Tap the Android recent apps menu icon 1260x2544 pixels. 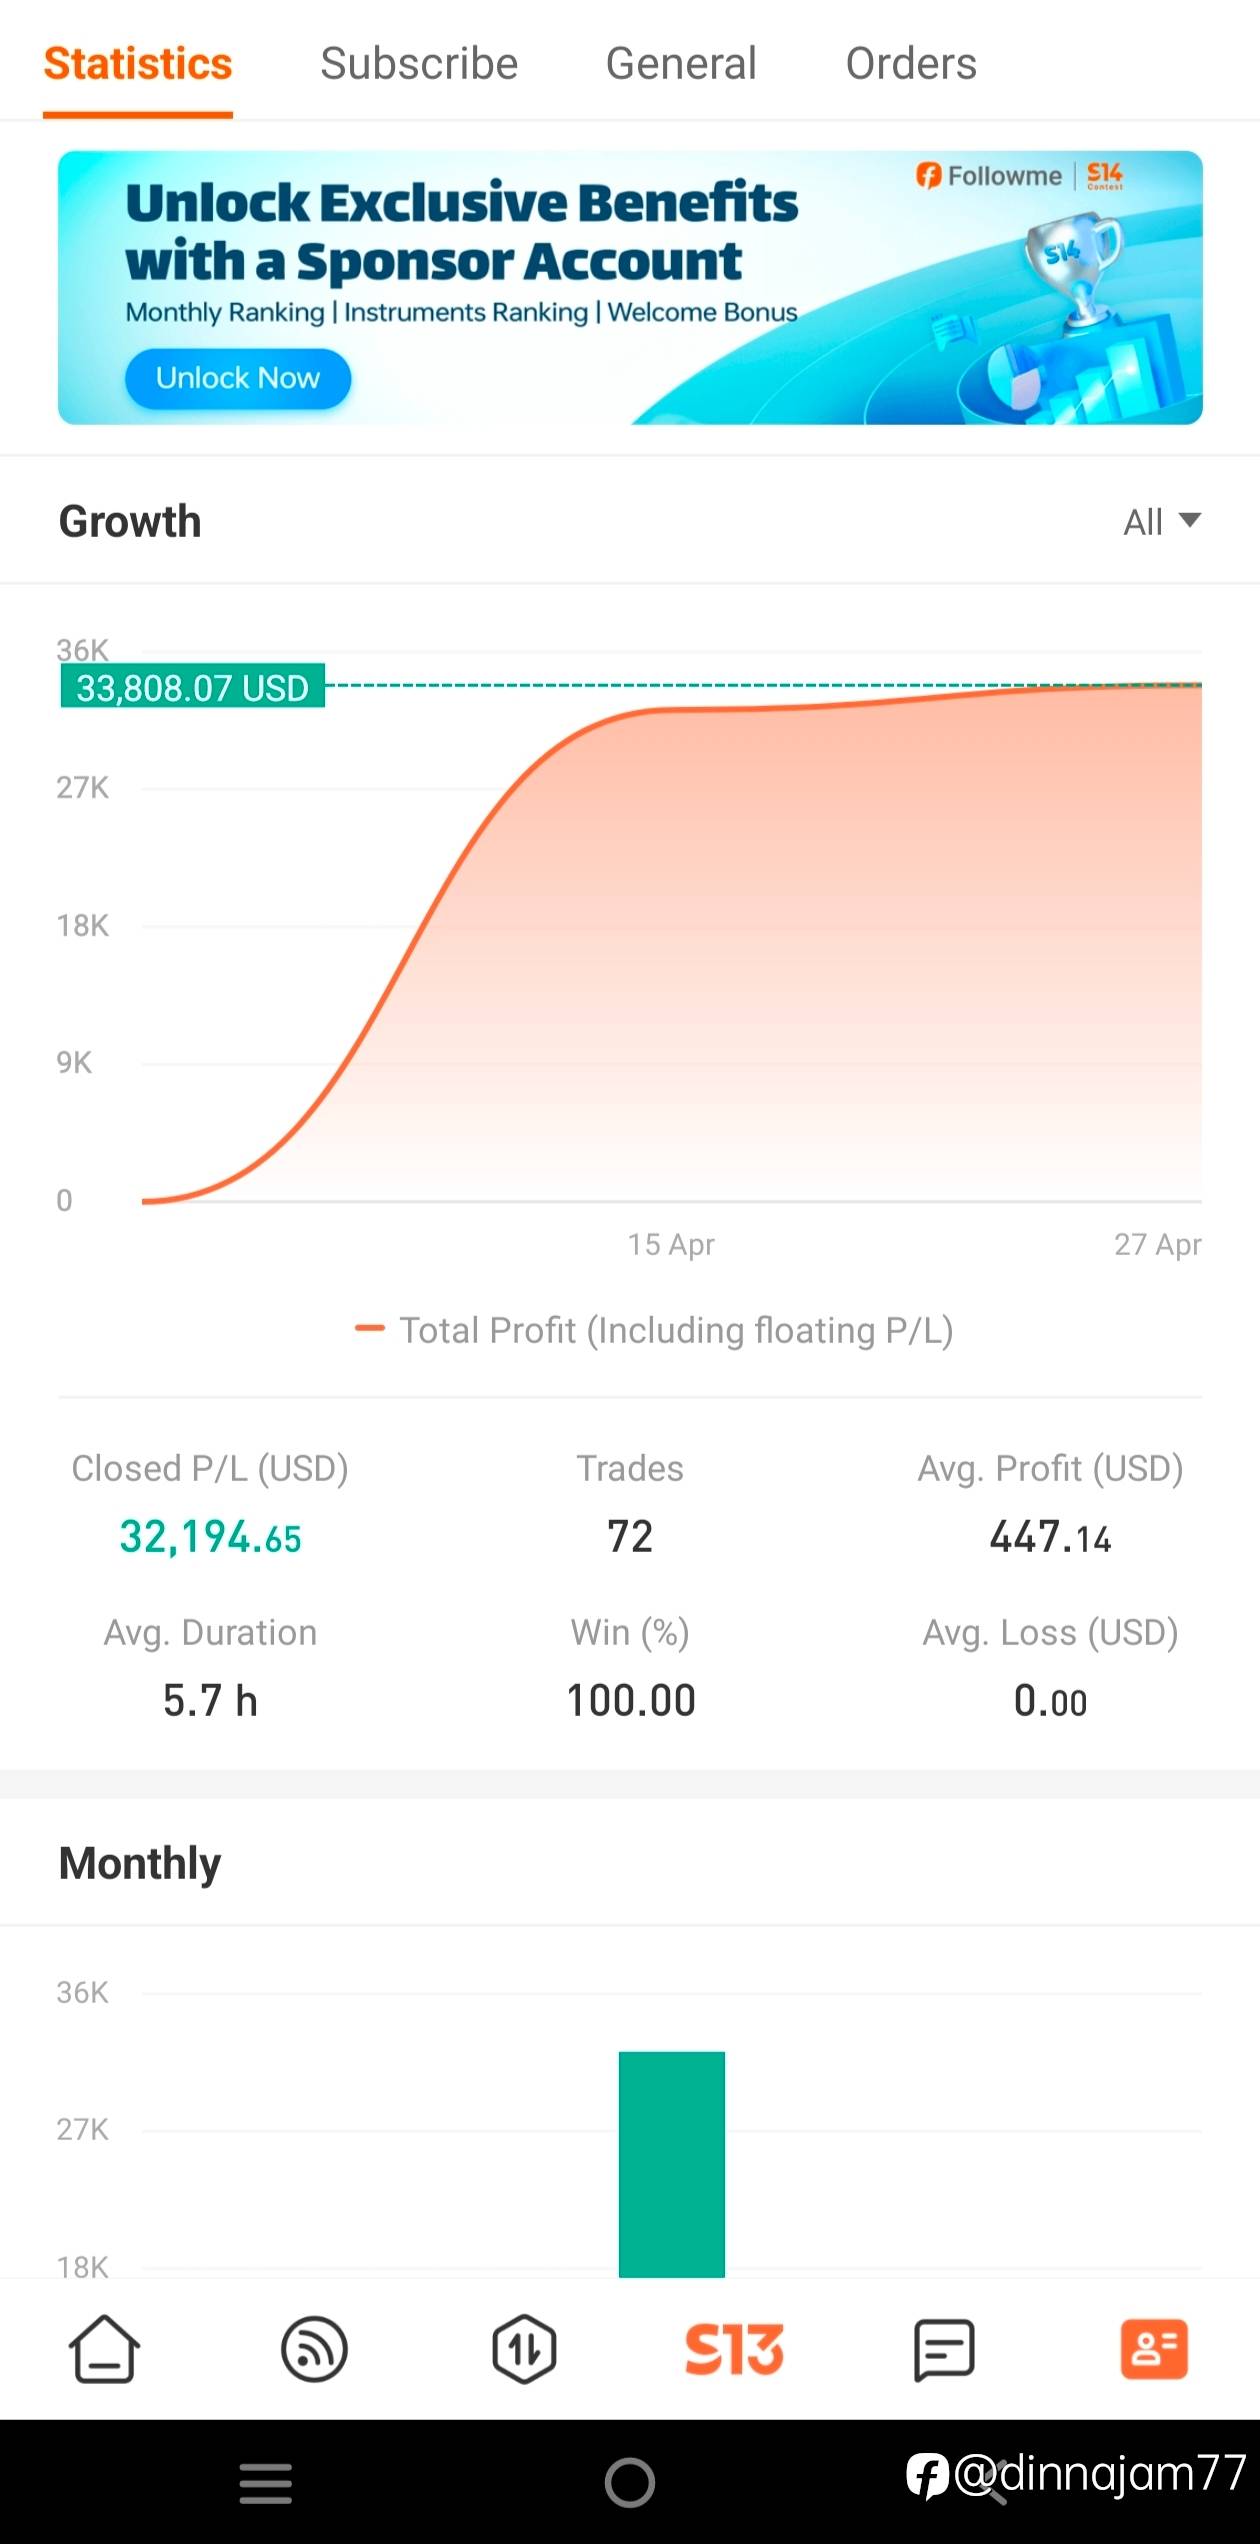pyautogui.click(x=266, y=2484)
